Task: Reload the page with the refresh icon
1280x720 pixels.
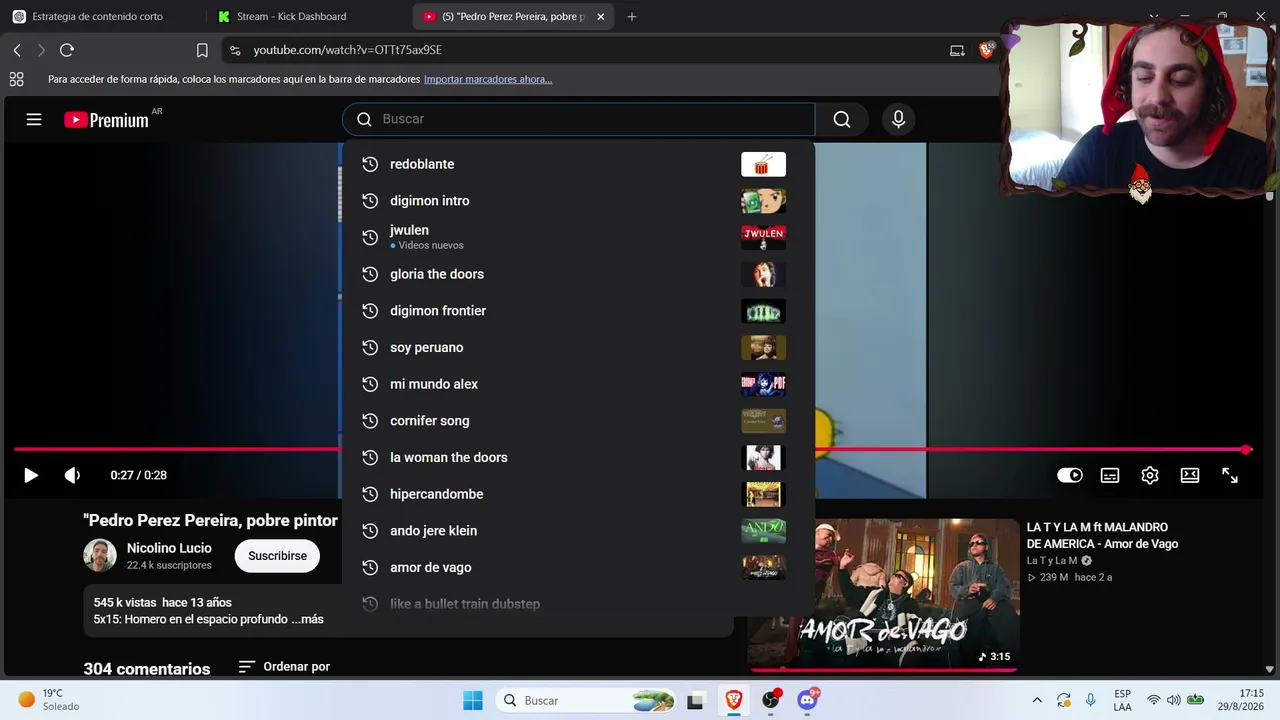Action: (67, 50)
